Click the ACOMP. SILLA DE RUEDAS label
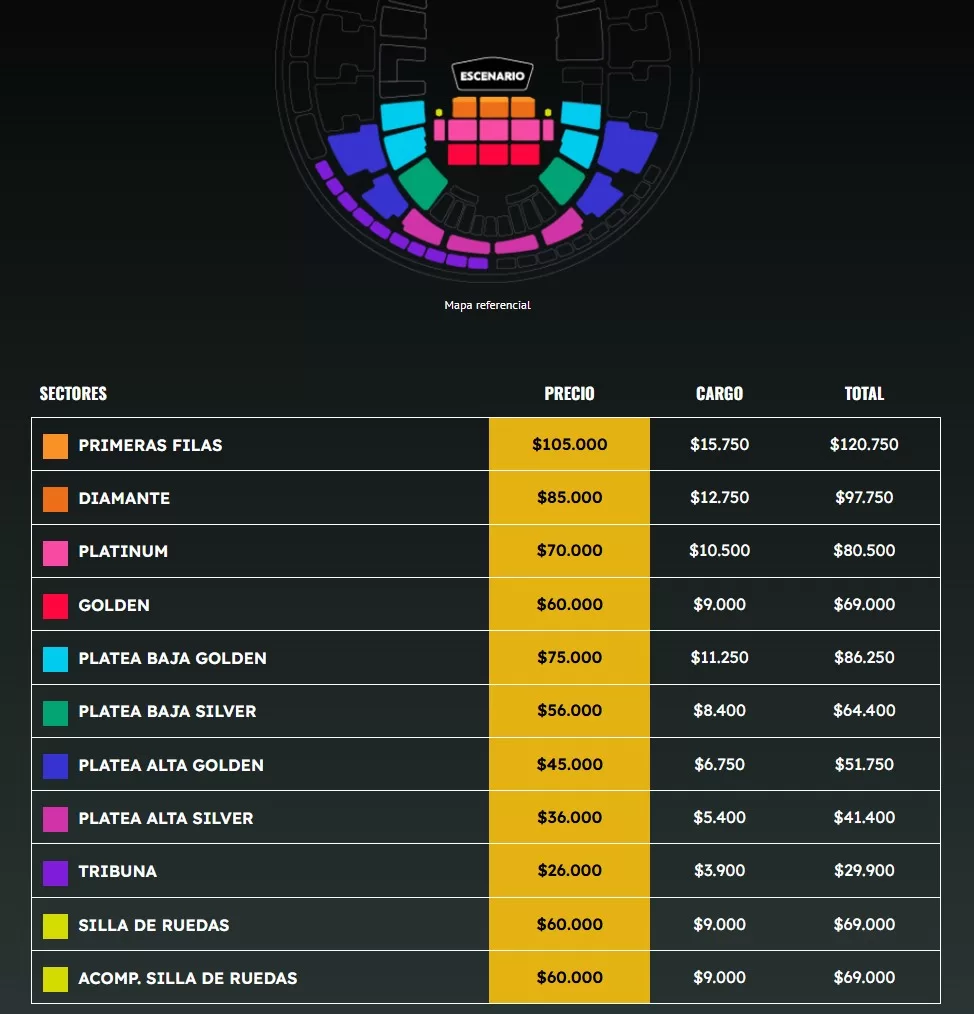This screenshot has width=974, height=1014. click(x=188, y=978)
